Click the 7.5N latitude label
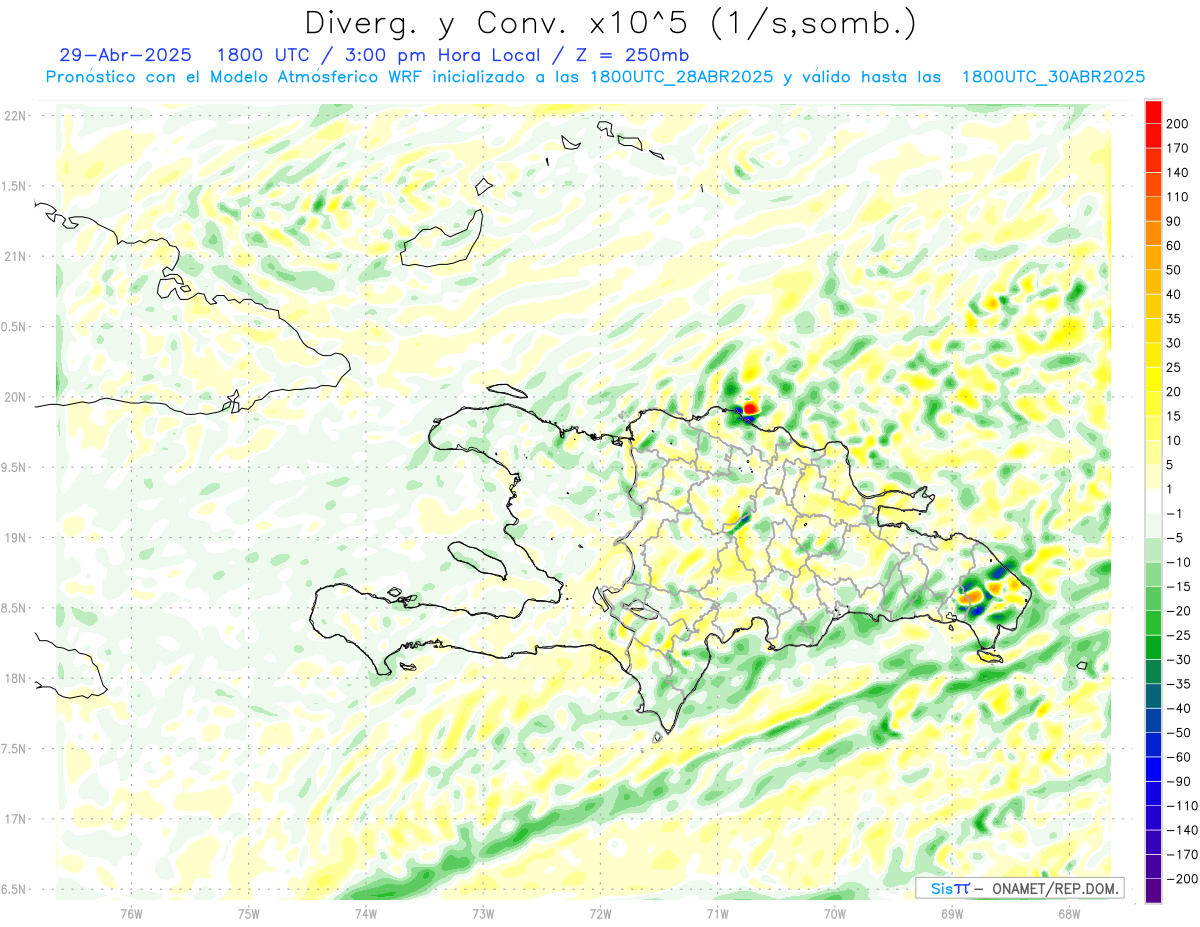 click(x=14, y=749)
